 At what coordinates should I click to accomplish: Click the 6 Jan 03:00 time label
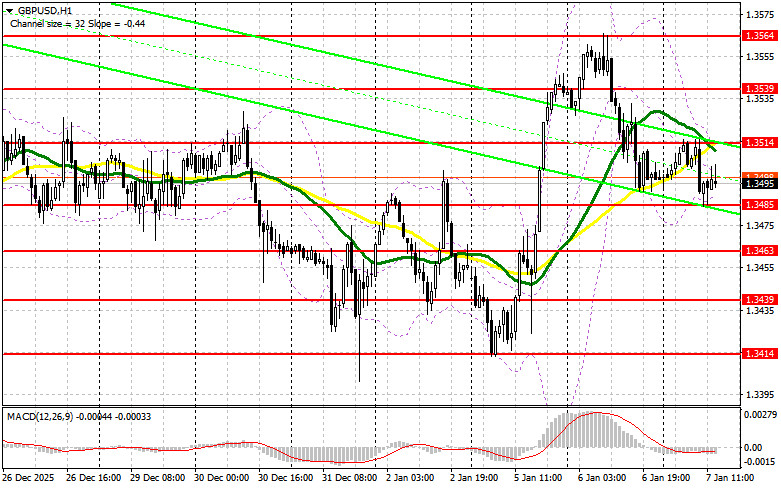tap(602, 478)
